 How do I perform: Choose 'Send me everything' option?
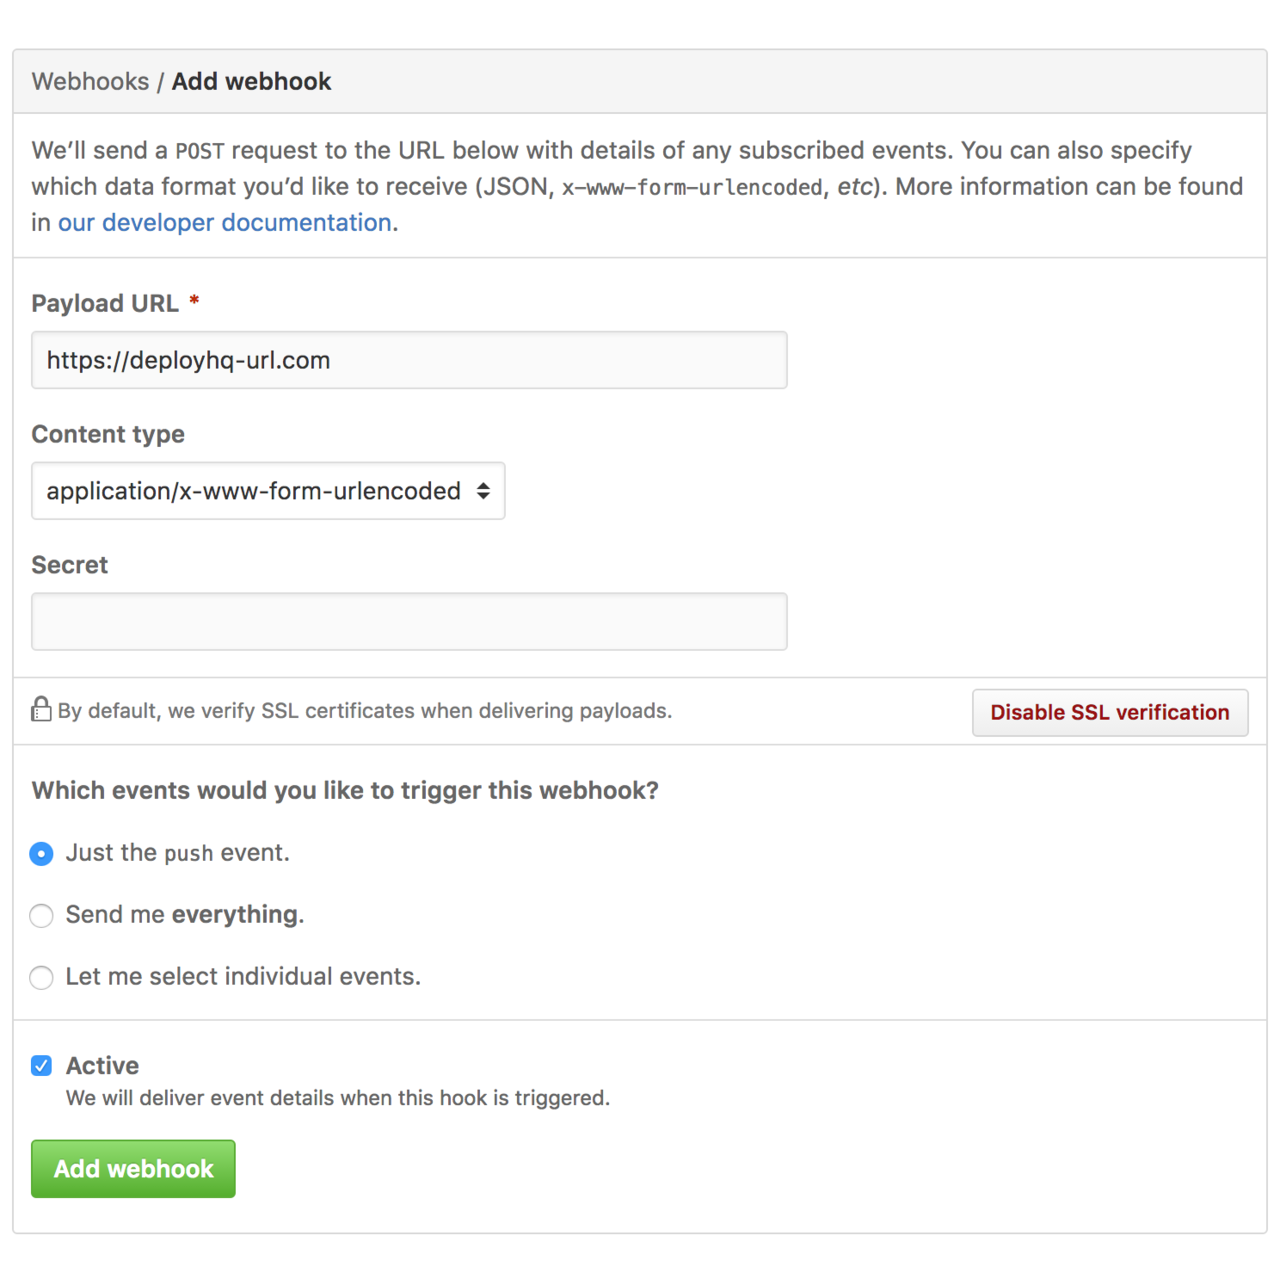(41, 915)
